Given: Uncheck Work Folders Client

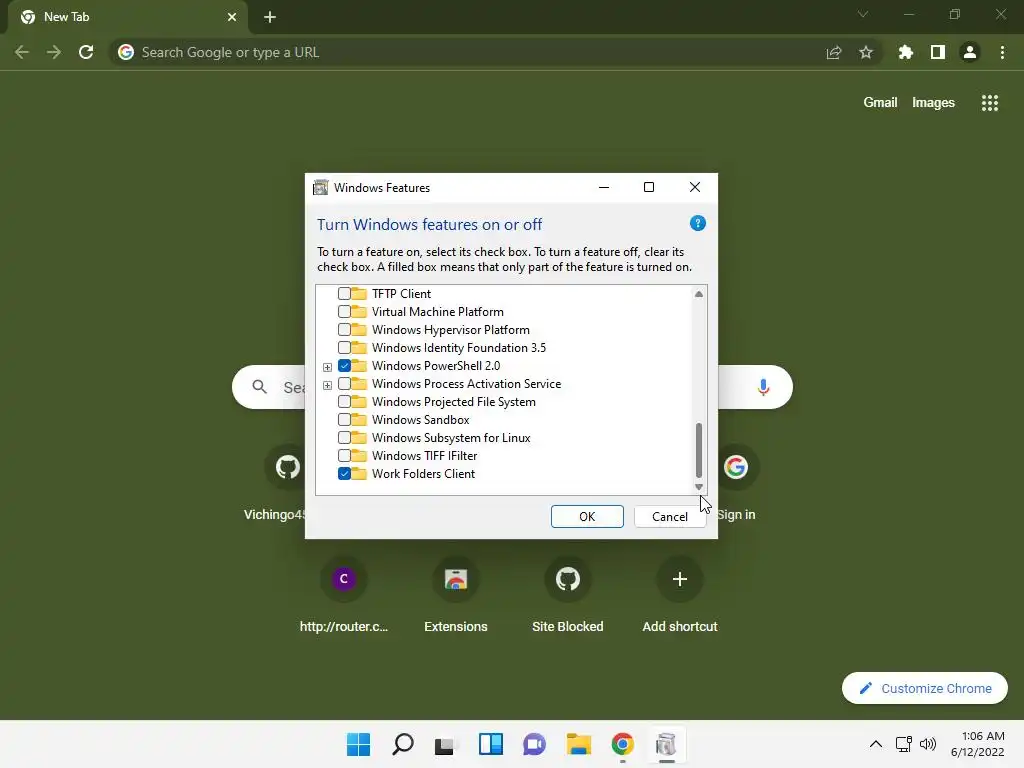Looking at the screenshot, I should pyautogui.click(x=344, y=473).
